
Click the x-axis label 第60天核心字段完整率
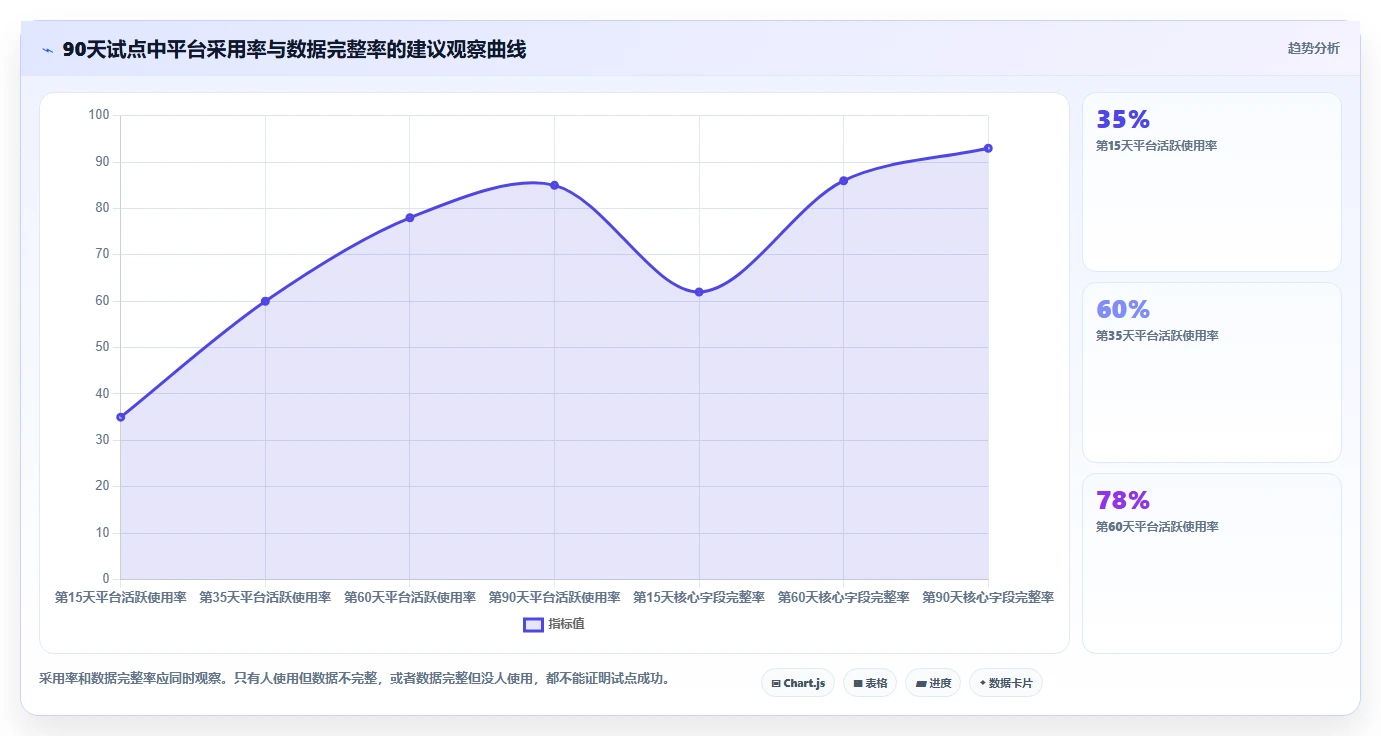point(843,598)
